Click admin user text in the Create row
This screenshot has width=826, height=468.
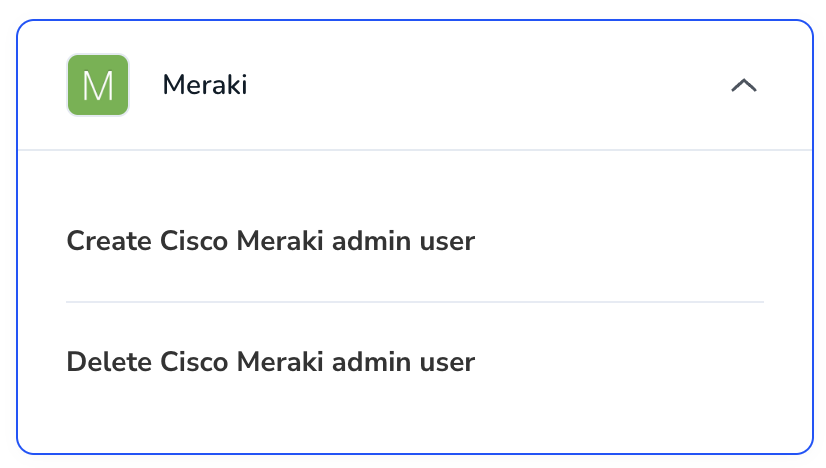click(x=404, y=241)
